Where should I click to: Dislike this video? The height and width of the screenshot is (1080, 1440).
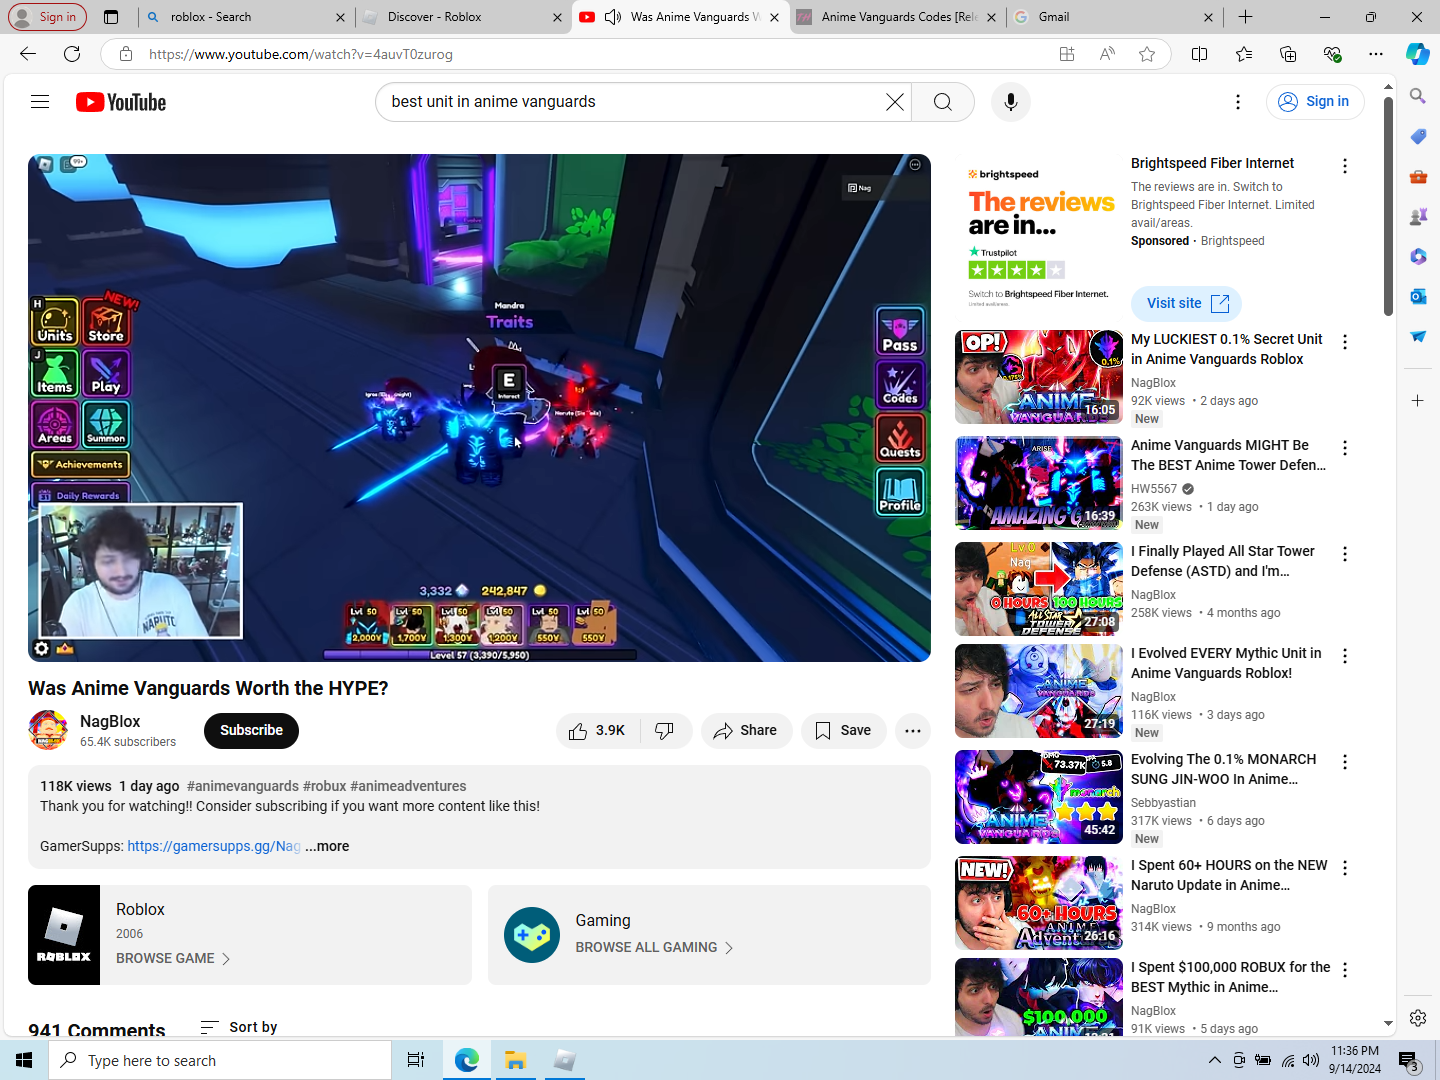pos(665,731)
